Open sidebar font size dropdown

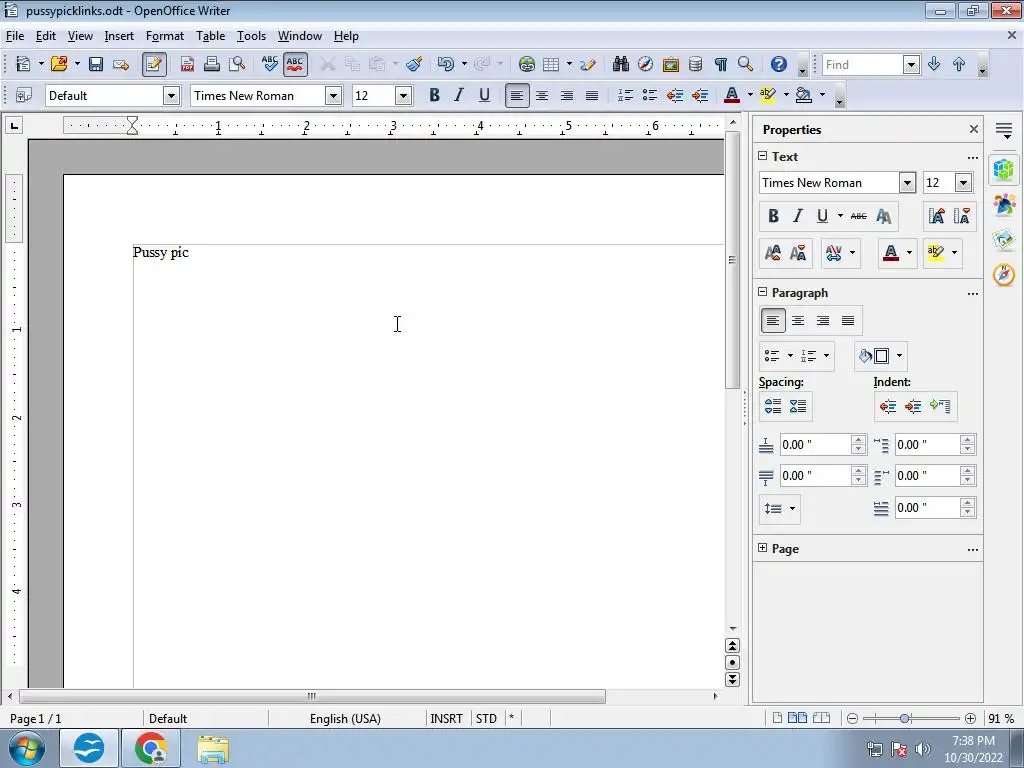pos(963,183)
